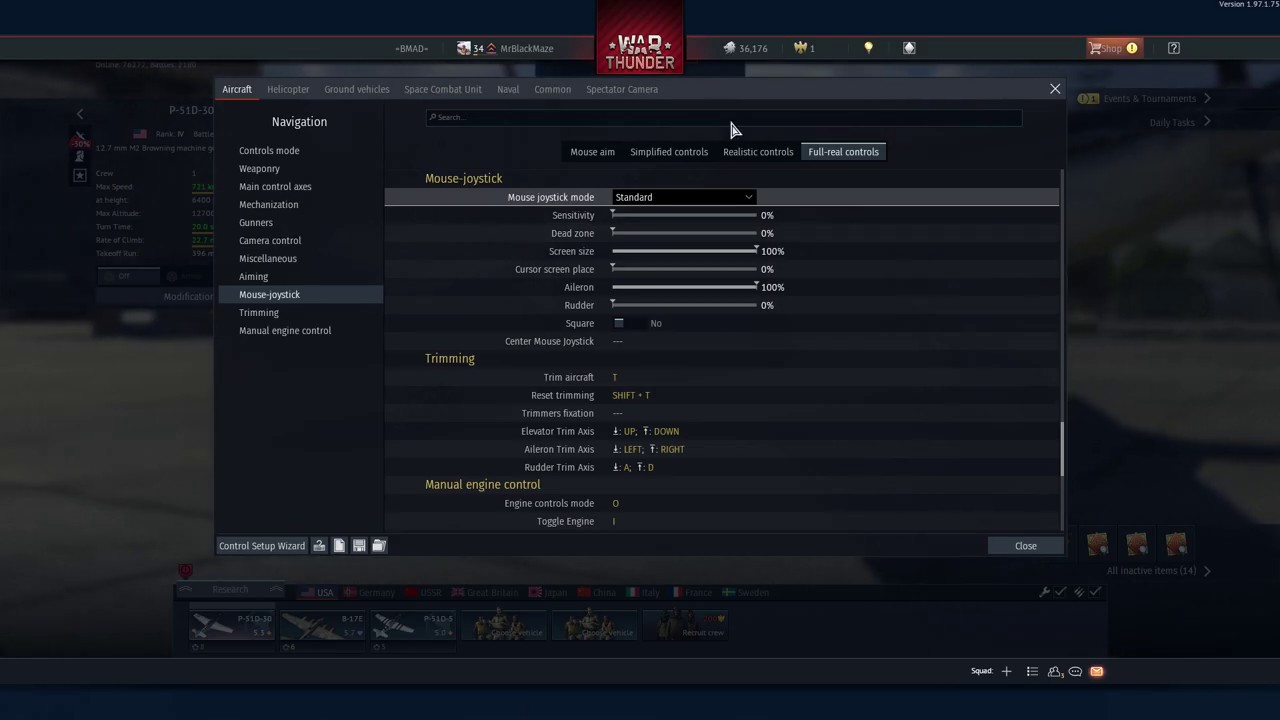Click the Close button
Viewport: 1280px width, 720px height.
[x=1026, y=546]
